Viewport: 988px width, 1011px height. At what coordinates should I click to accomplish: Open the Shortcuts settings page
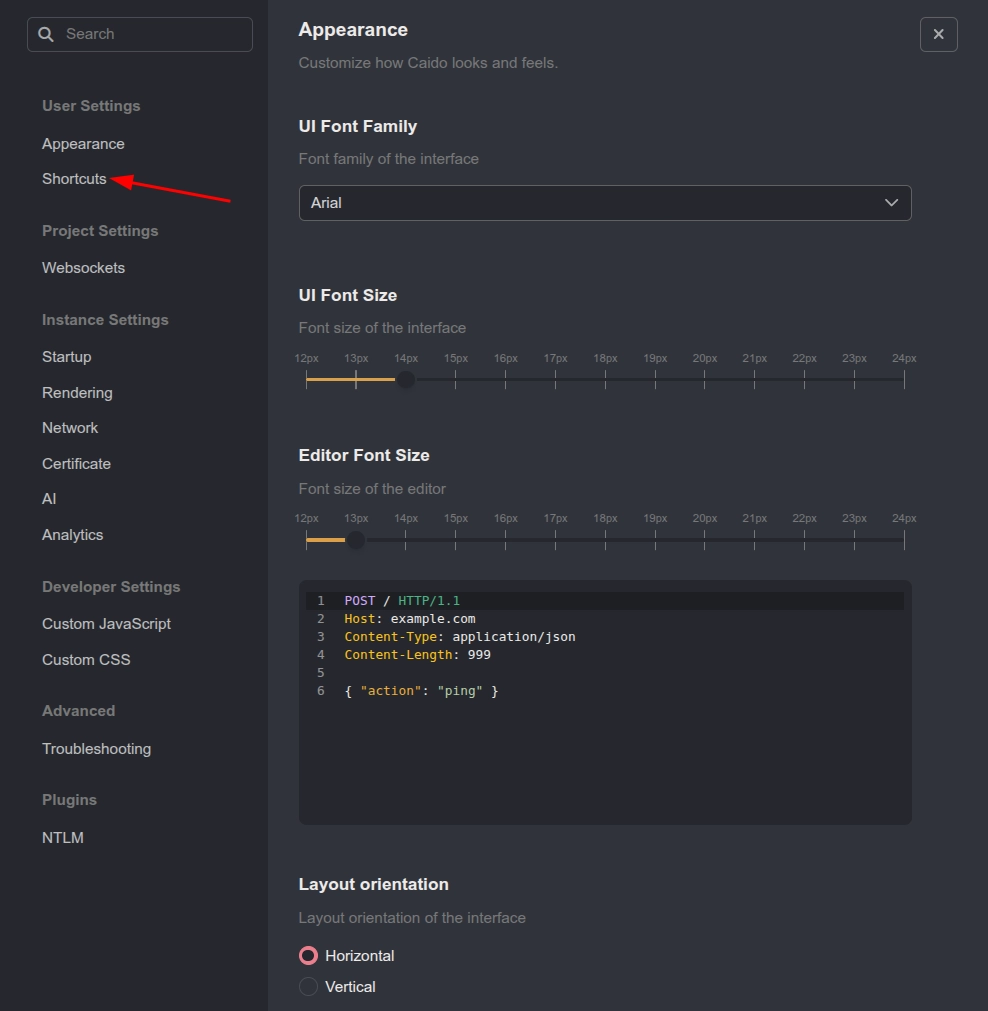point(74,179)
